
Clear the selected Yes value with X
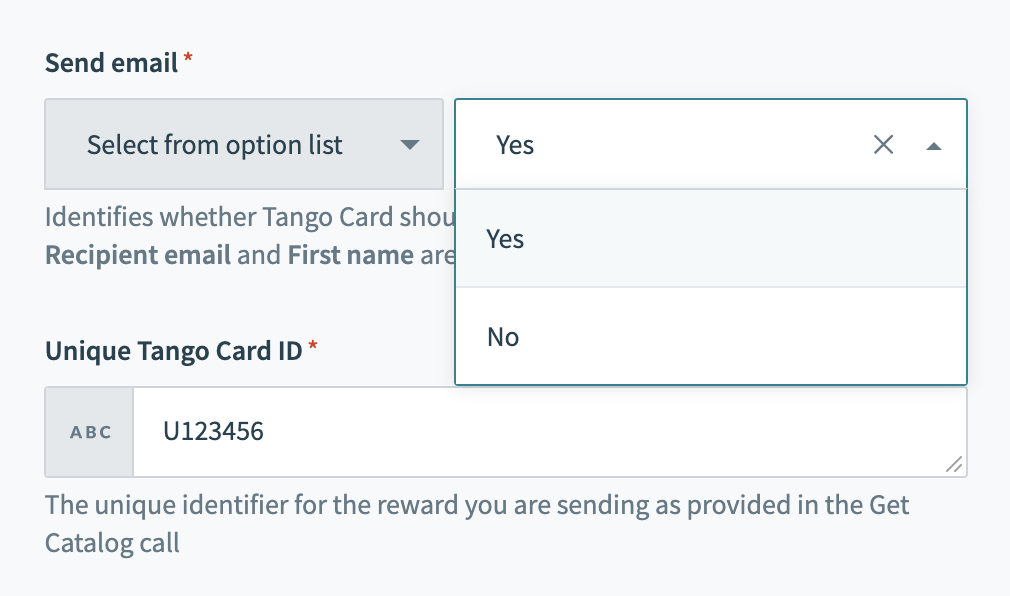[x=883, y=145]
